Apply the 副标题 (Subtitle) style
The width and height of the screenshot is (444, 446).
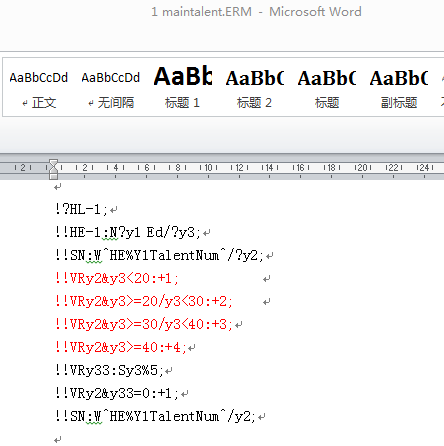point(399,88)
